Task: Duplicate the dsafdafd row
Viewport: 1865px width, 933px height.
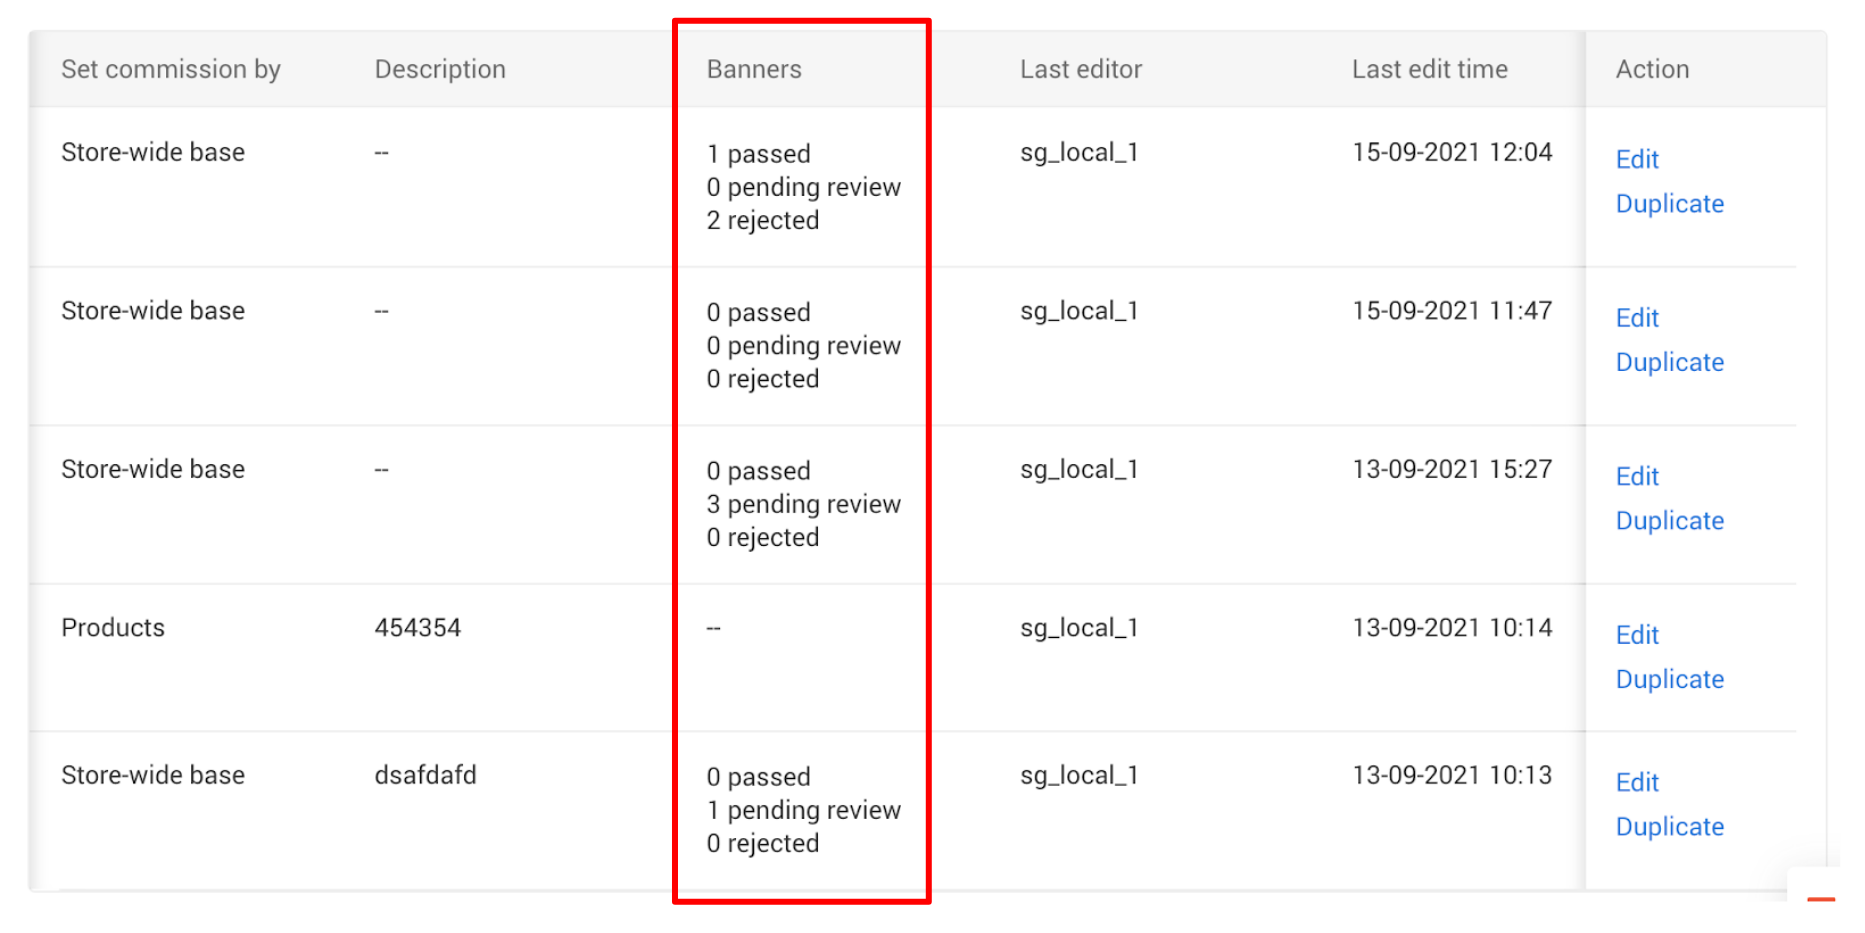Action: pyautogui.click(x=1669, y=827)
